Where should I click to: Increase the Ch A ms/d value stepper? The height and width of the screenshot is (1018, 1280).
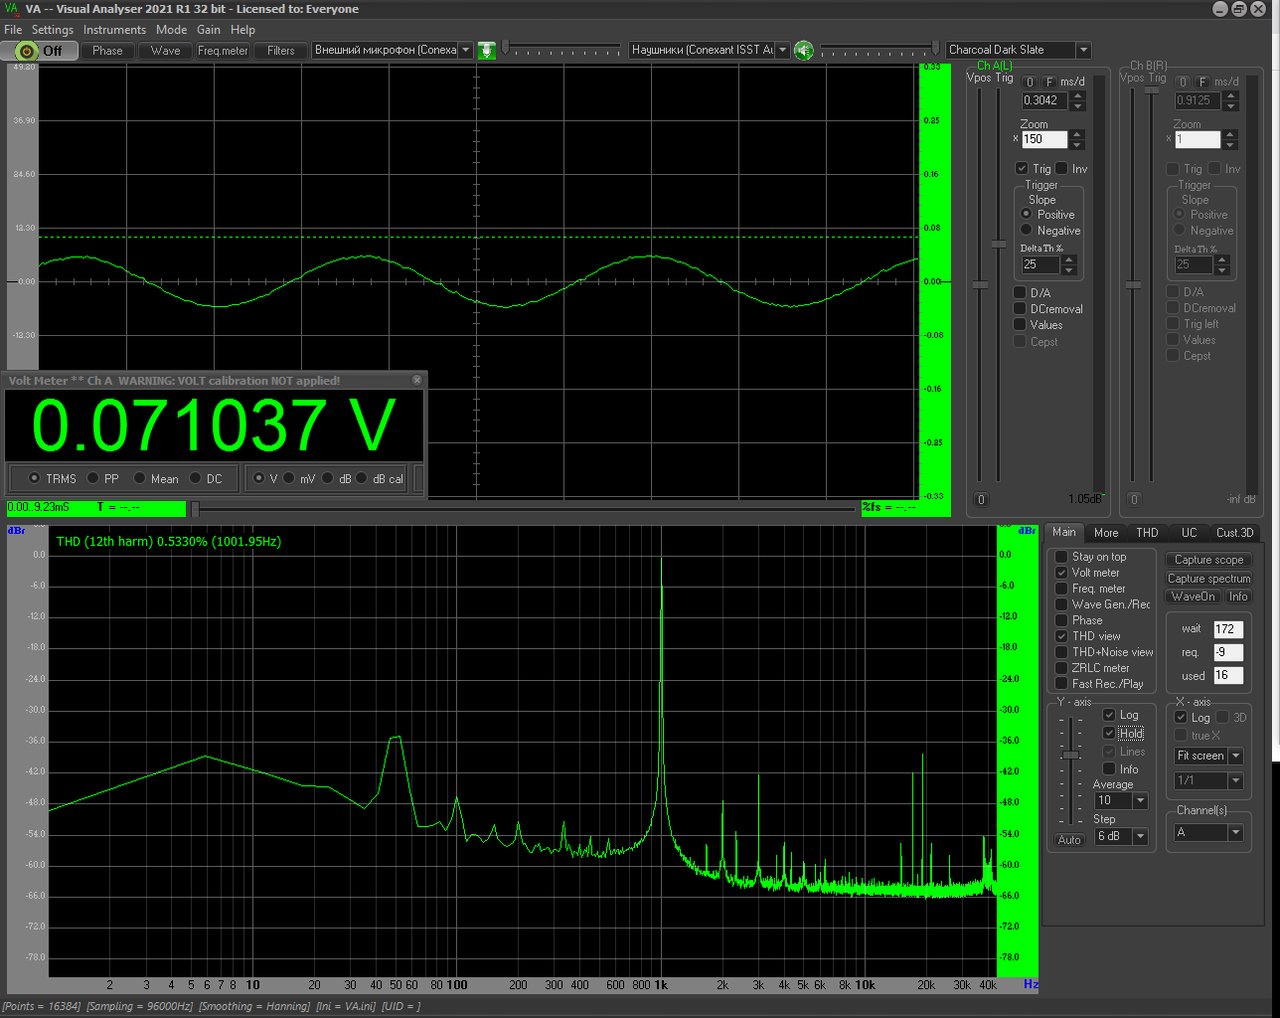pyautogui.click(x=1078, y=96)
